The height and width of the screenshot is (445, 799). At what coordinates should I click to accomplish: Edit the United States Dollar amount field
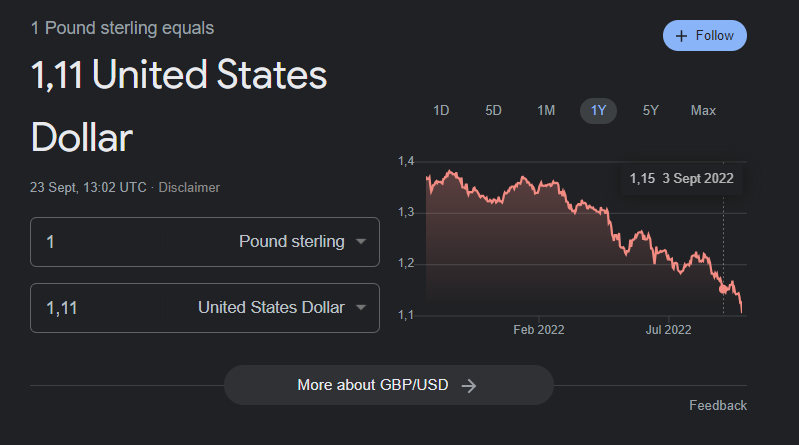coord(97,307)
